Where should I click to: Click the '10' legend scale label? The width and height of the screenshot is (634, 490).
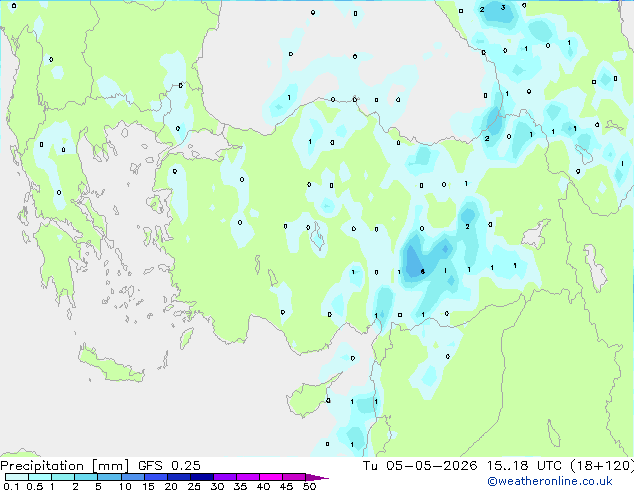pos(125,486)
